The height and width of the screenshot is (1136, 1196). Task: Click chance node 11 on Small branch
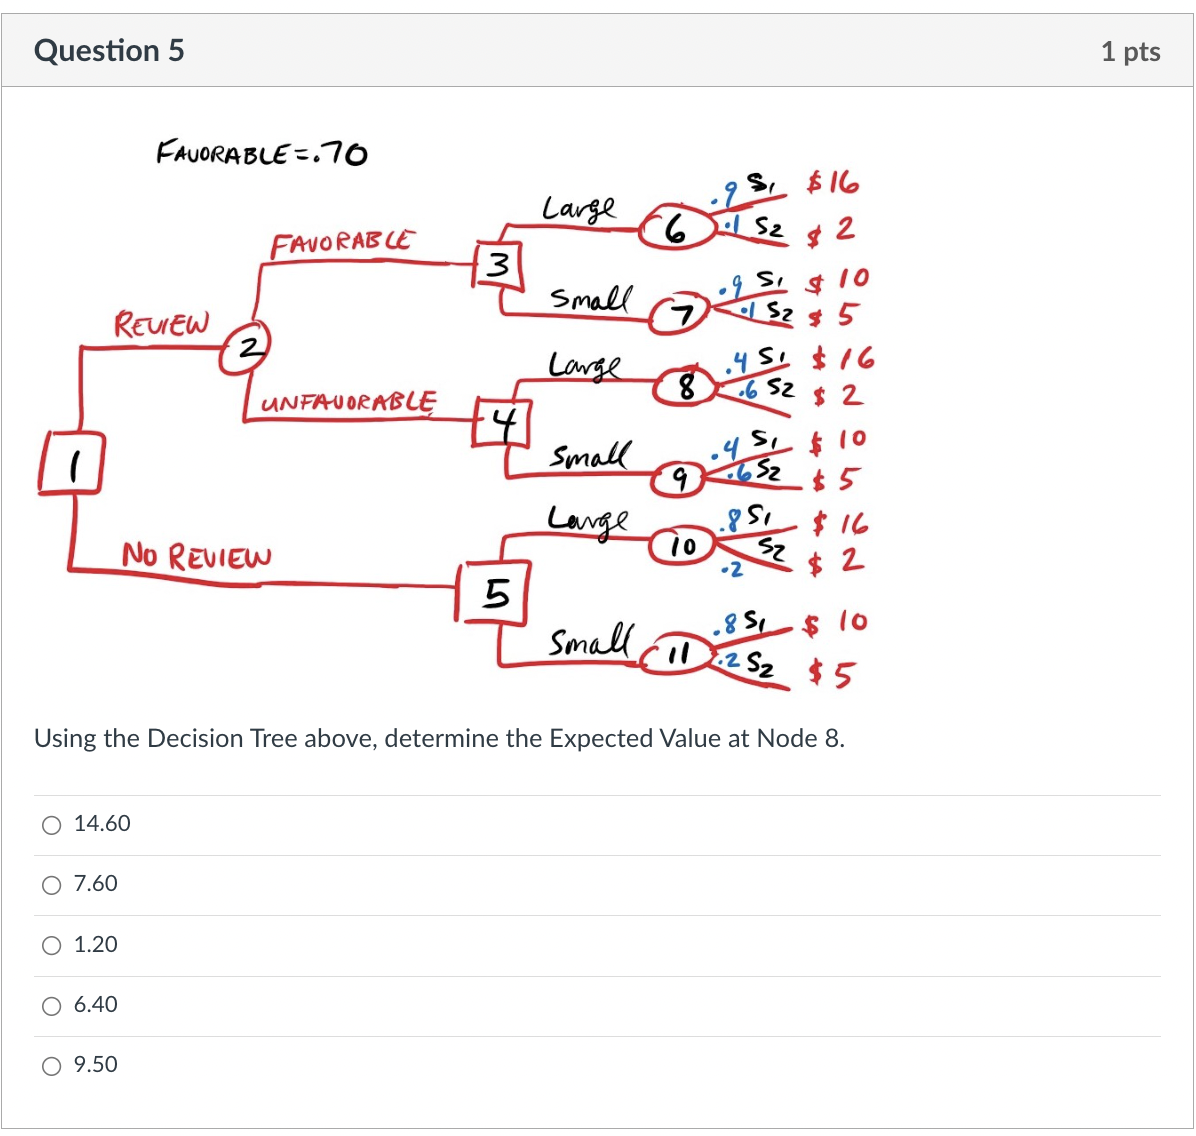pos(677,653)
